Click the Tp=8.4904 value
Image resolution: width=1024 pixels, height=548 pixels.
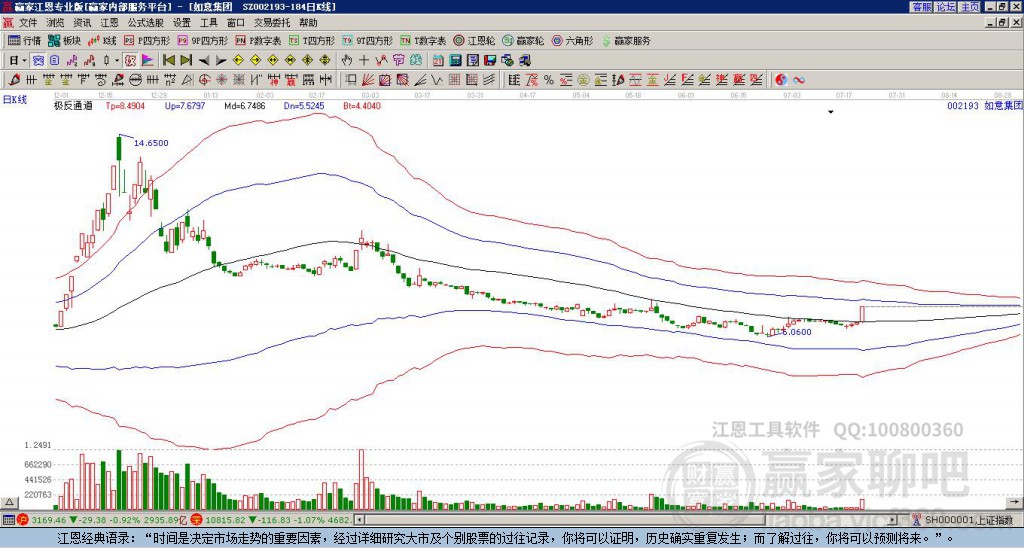126,105
